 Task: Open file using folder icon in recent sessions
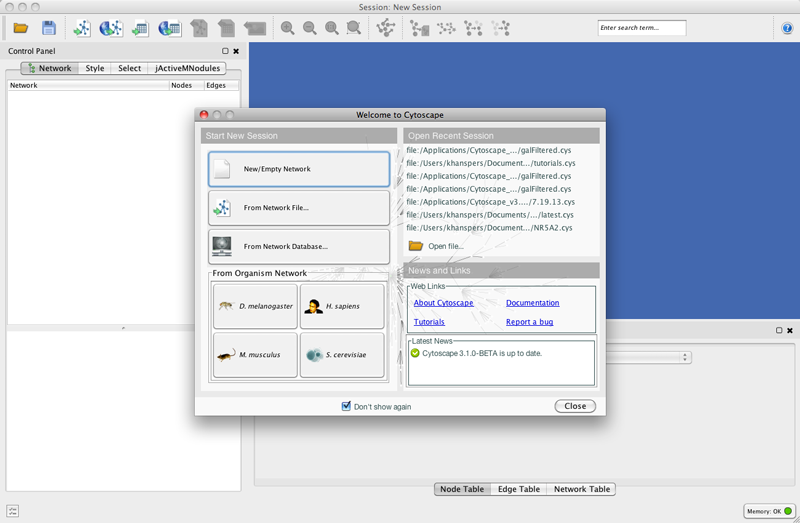[416, 246]
